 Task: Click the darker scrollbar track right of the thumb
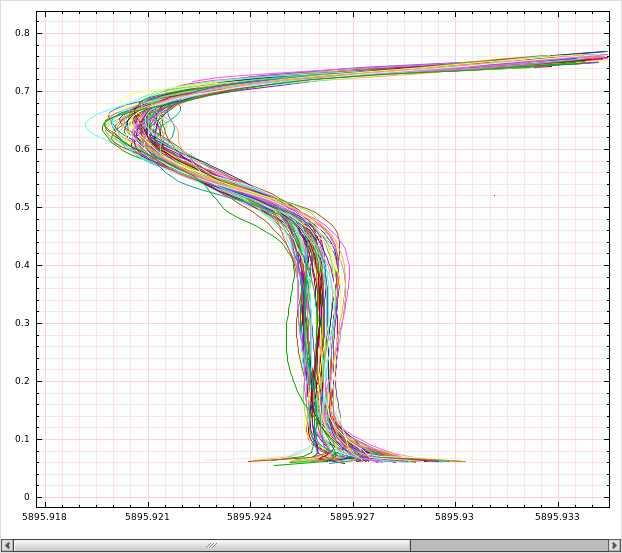[x=509, y=545]
